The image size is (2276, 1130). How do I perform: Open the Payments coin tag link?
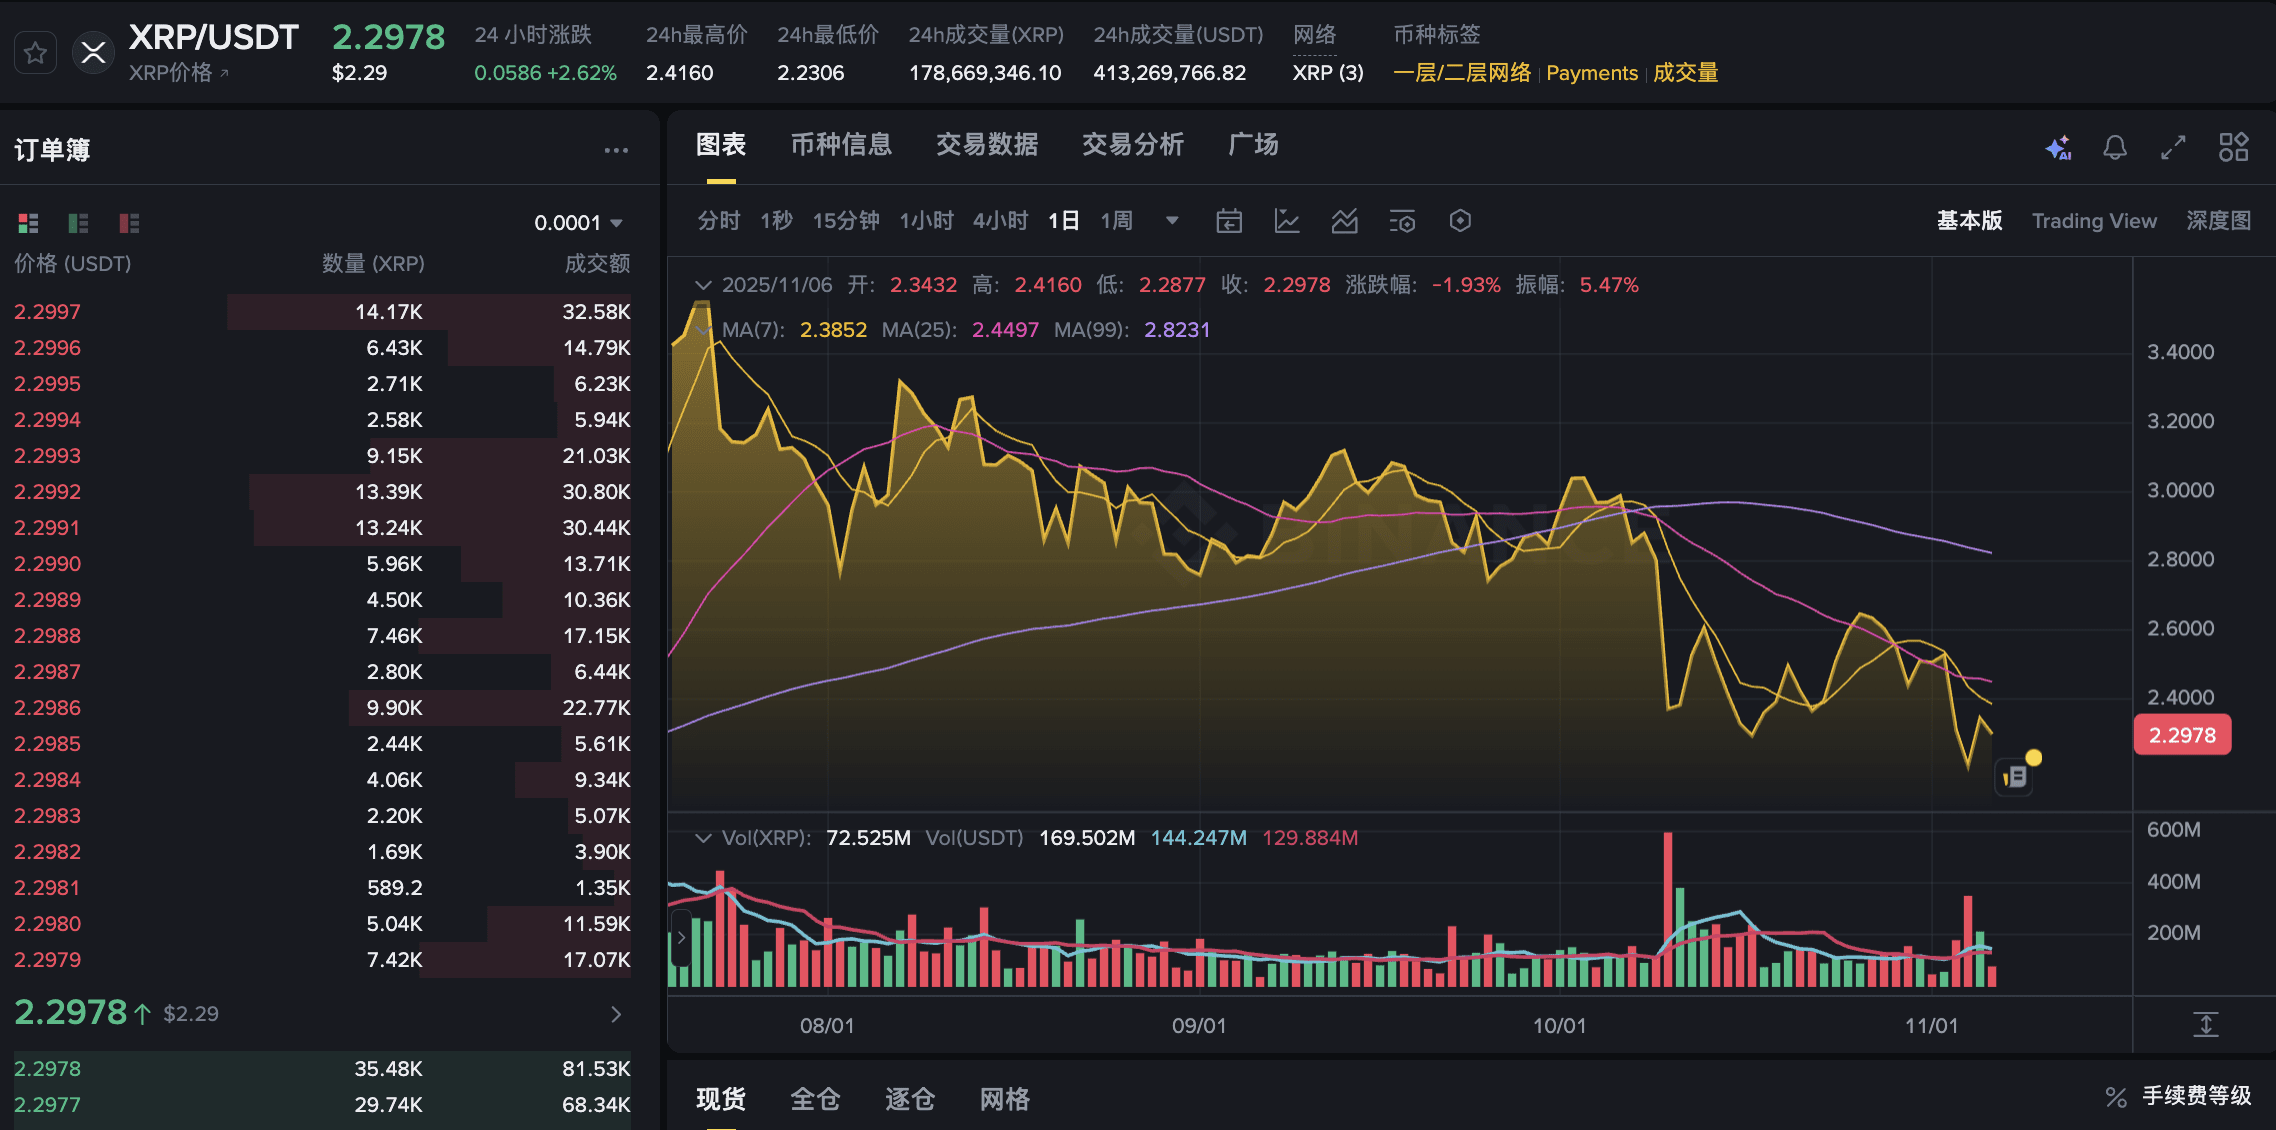point(1591,73)
